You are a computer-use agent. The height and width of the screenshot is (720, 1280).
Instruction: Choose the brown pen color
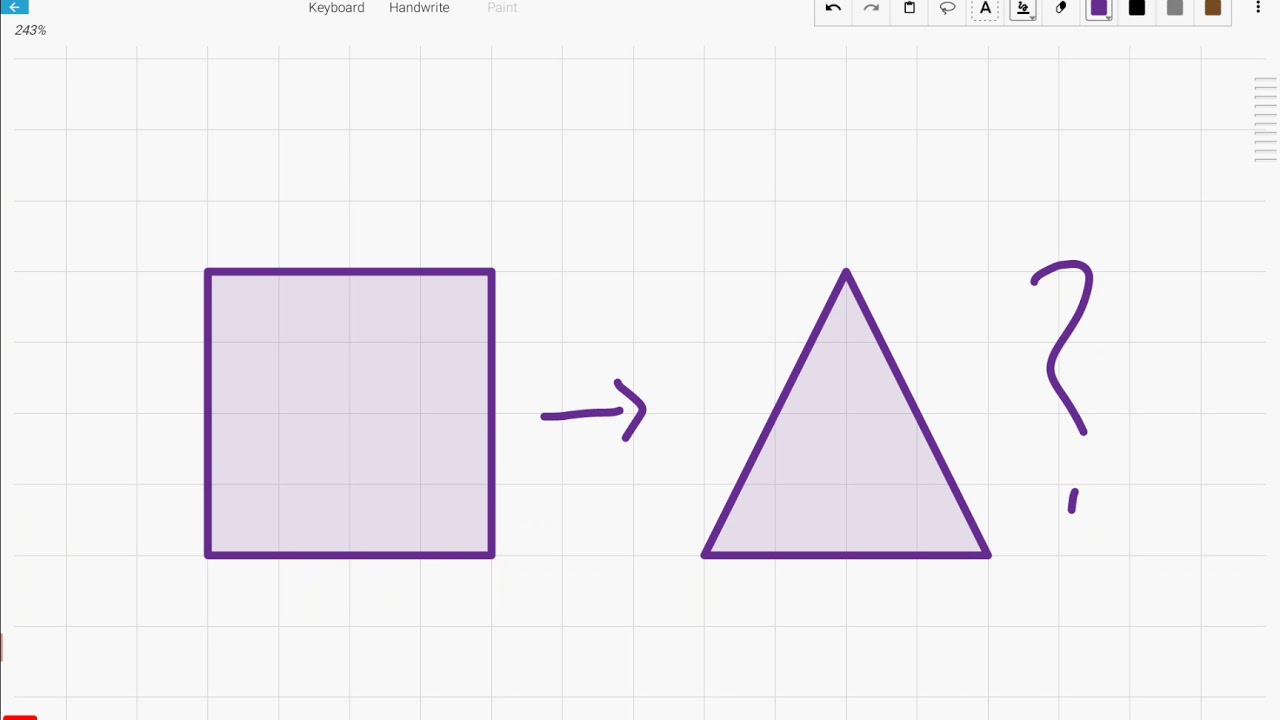pos(1213,8)
